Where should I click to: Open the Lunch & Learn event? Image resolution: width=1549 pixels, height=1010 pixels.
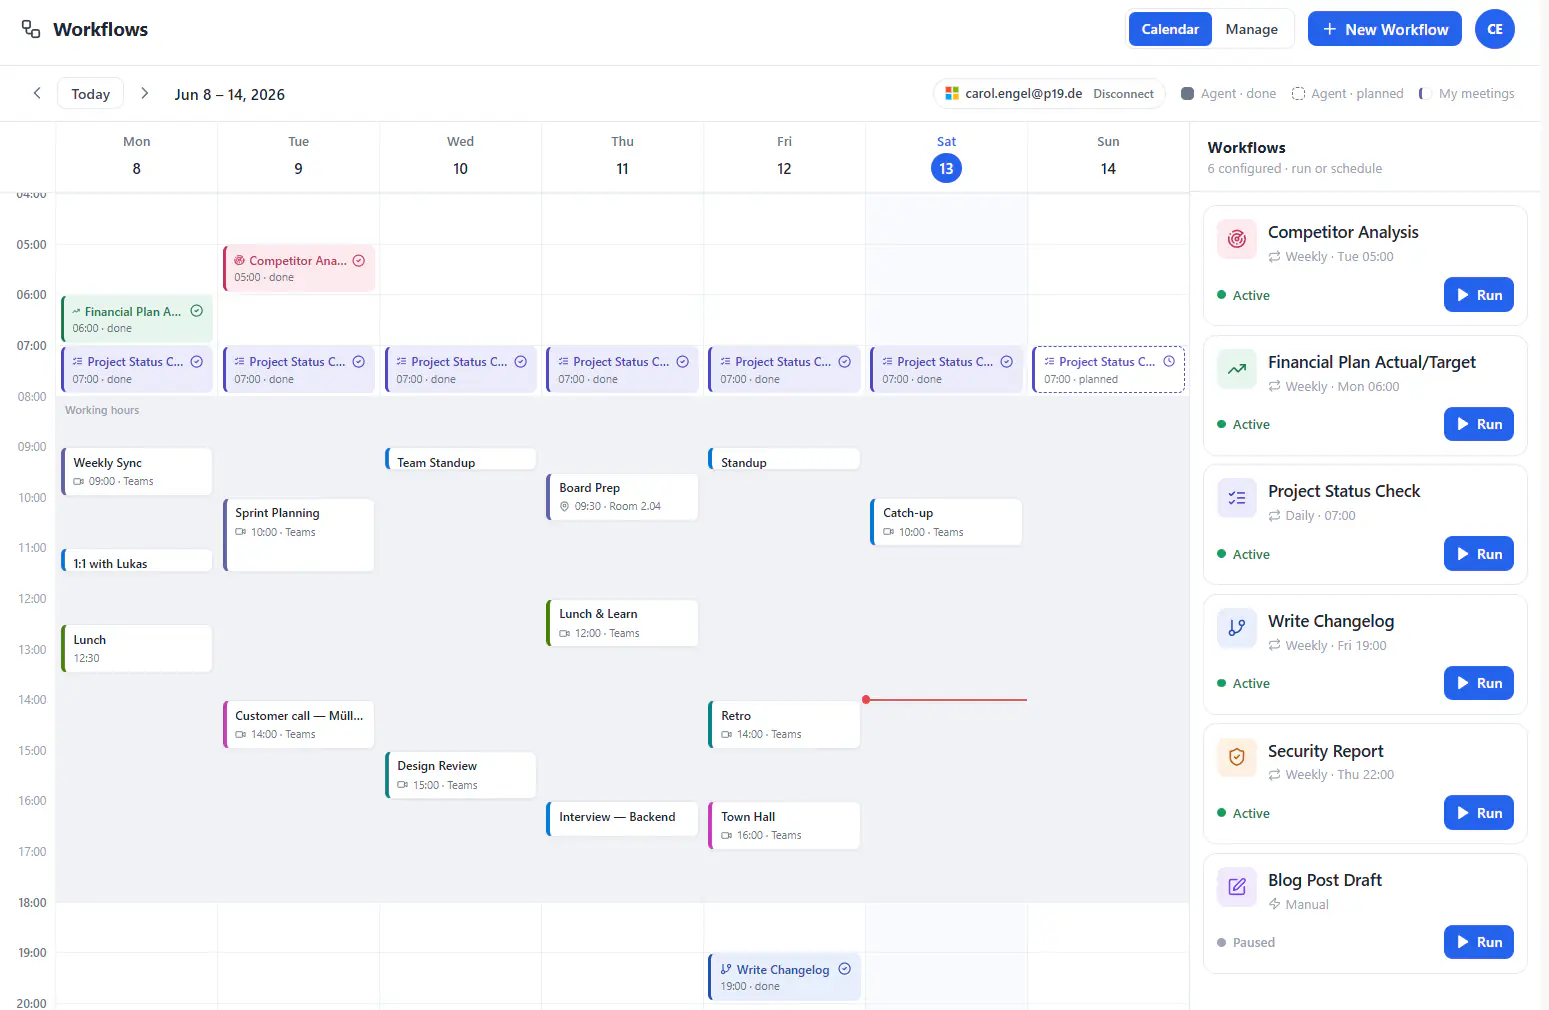tap(623, 623)
